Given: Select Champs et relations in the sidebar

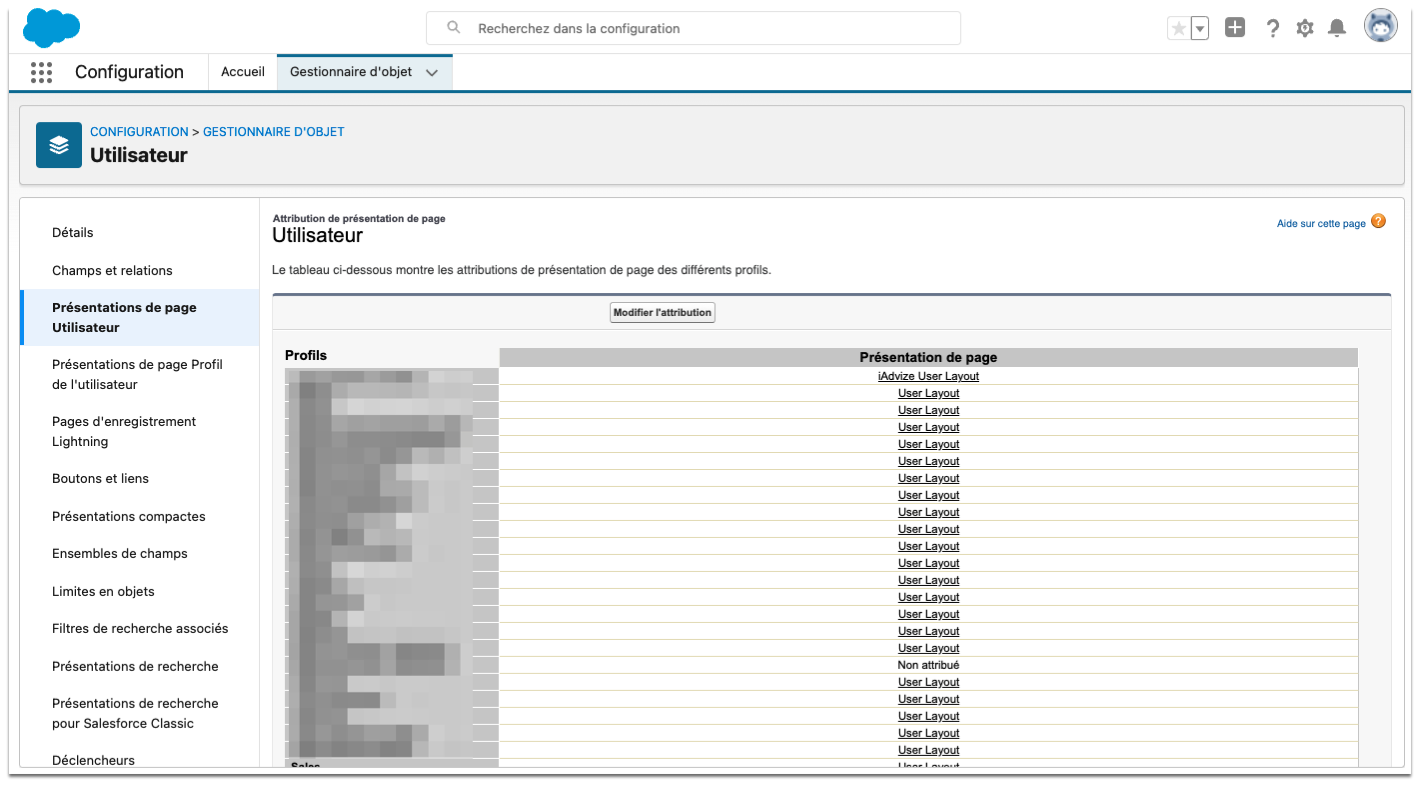Looking at the screenshot, I should point(112,270).
